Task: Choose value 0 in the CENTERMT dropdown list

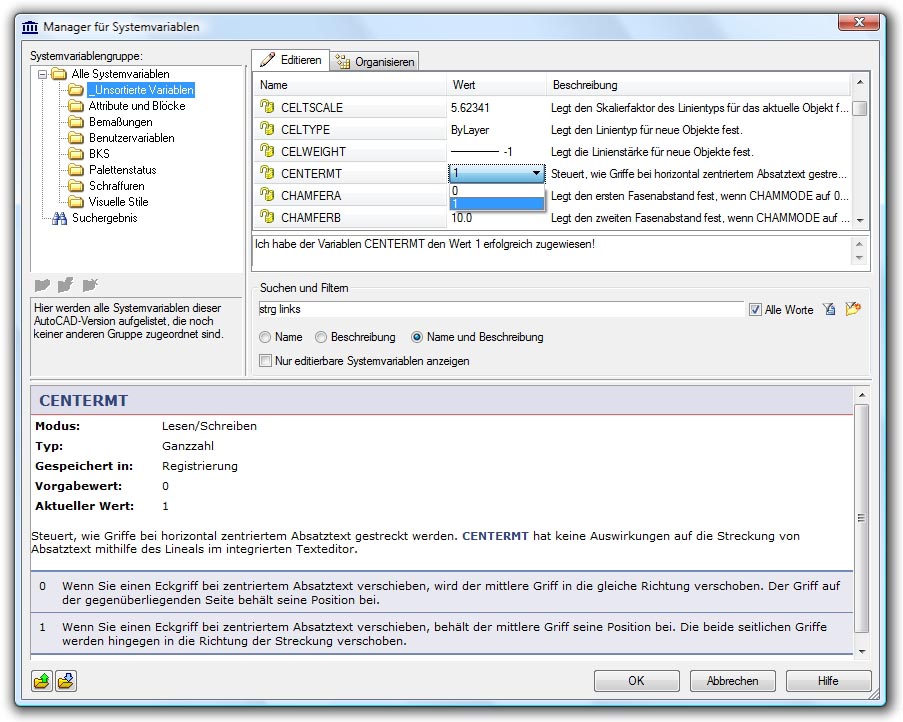Action: [x=496, y=191]
